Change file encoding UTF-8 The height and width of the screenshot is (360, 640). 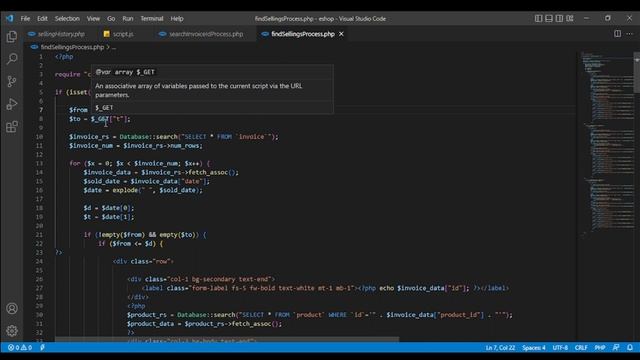(560, 348)
